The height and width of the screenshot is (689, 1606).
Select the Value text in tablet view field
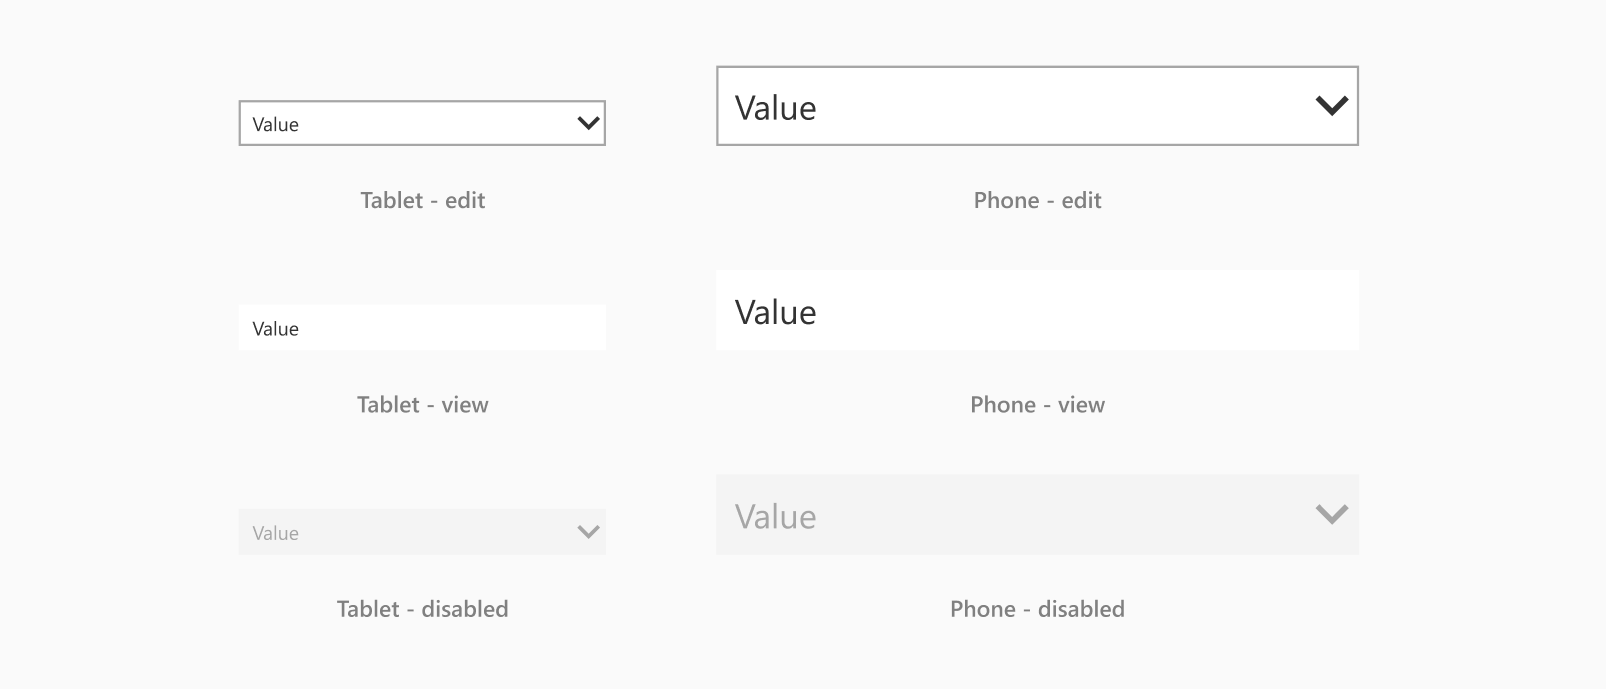[x=275, y=329]
